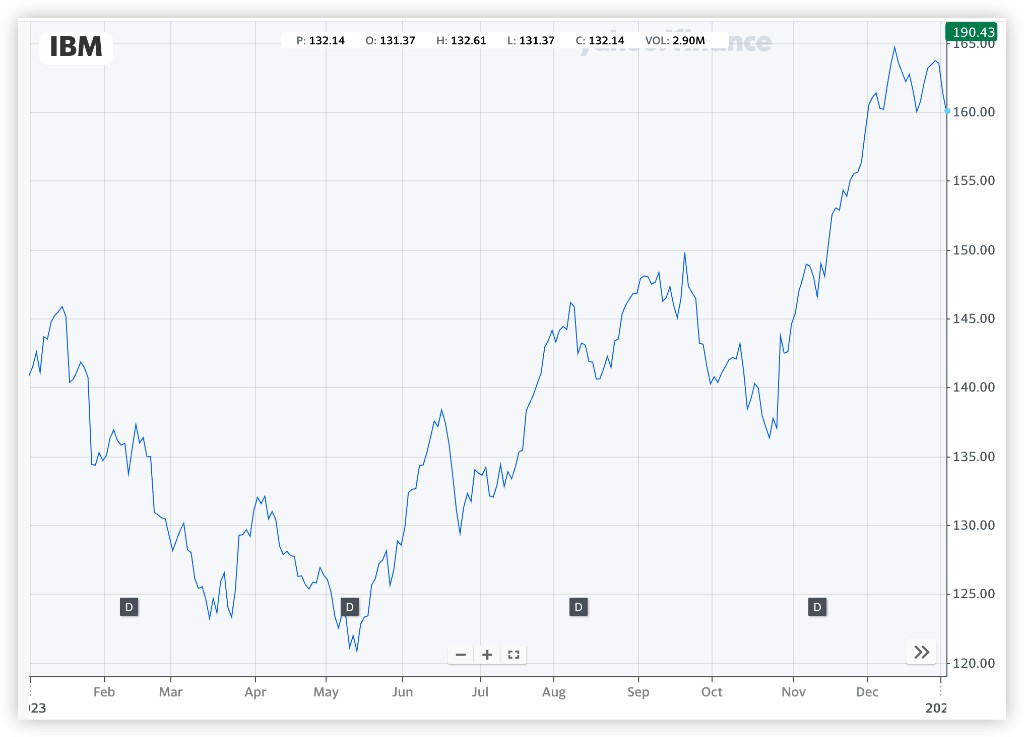Select the P: 132.14 price readout
The image size is (1024, 737).
[320, 40]
